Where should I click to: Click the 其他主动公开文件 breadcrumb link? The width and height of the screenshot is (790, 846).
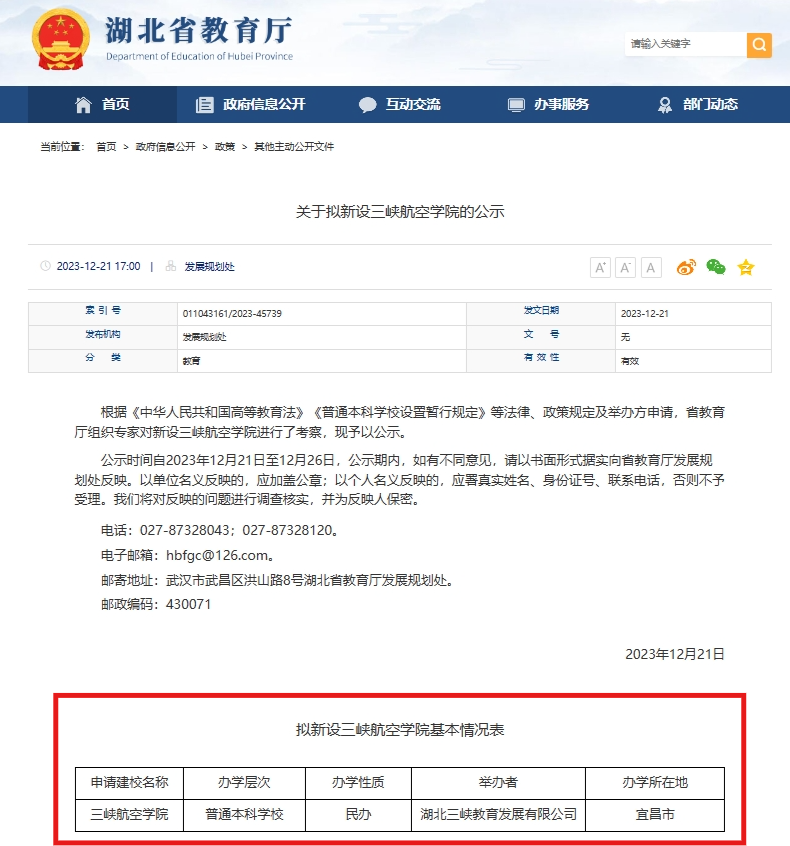pos(294,147)
